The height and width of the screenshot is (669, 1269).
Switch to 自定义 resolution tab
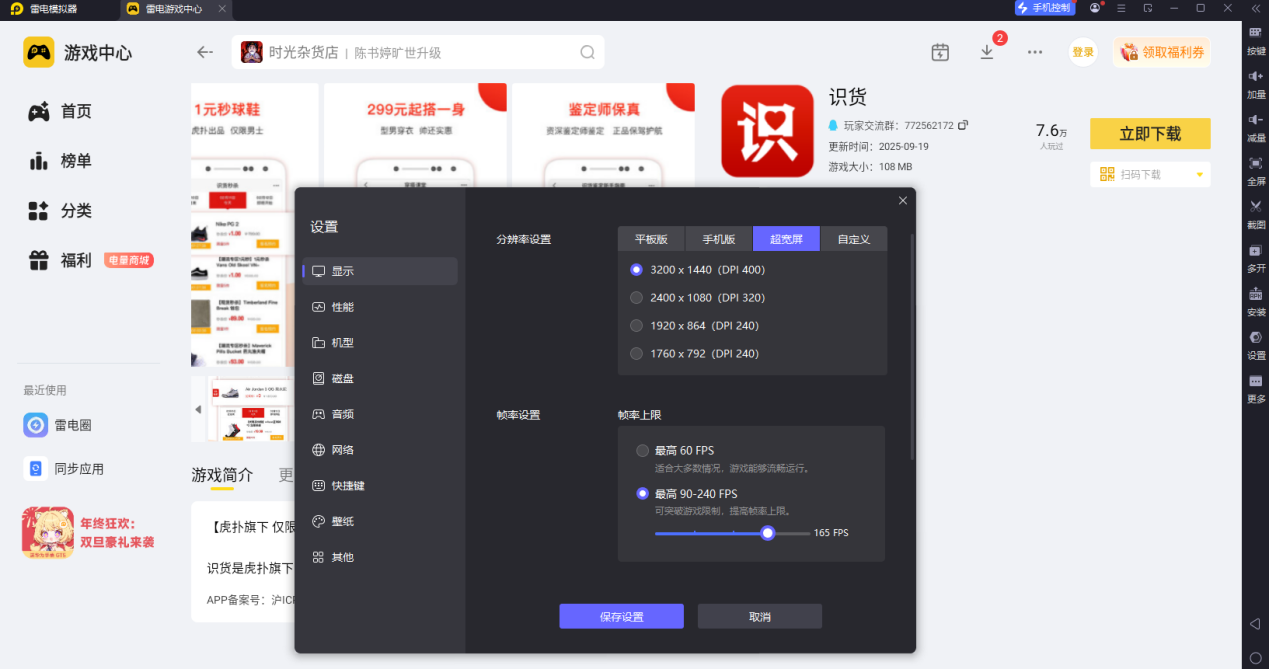point(854,239)
